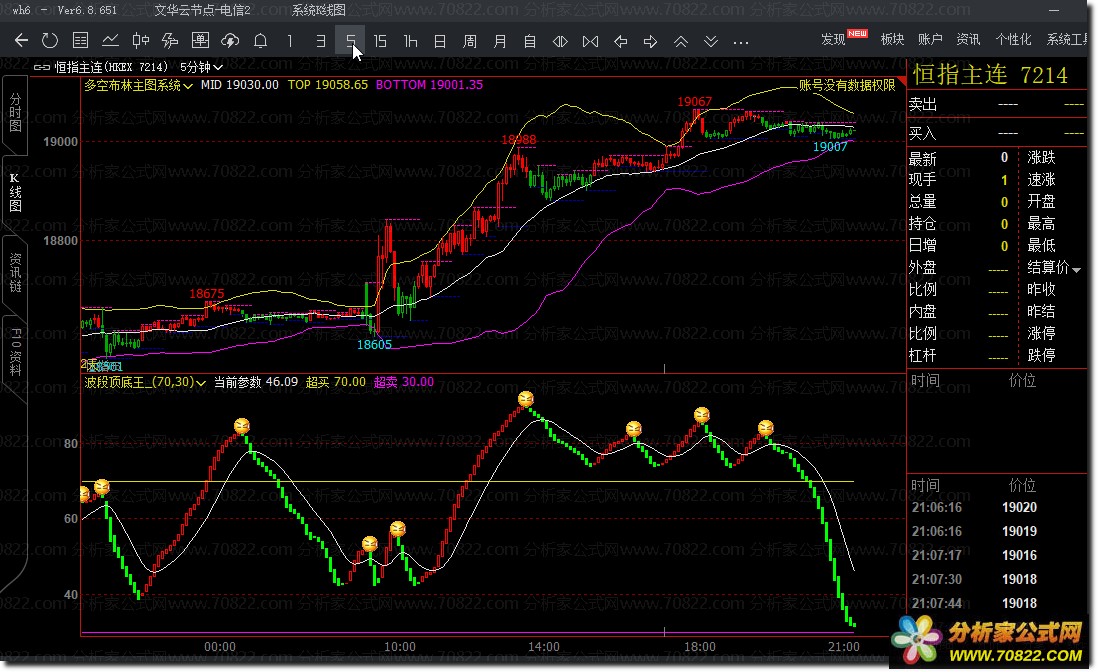Click the refresh circle icon
1099x672 pixels.
[50, 41]
